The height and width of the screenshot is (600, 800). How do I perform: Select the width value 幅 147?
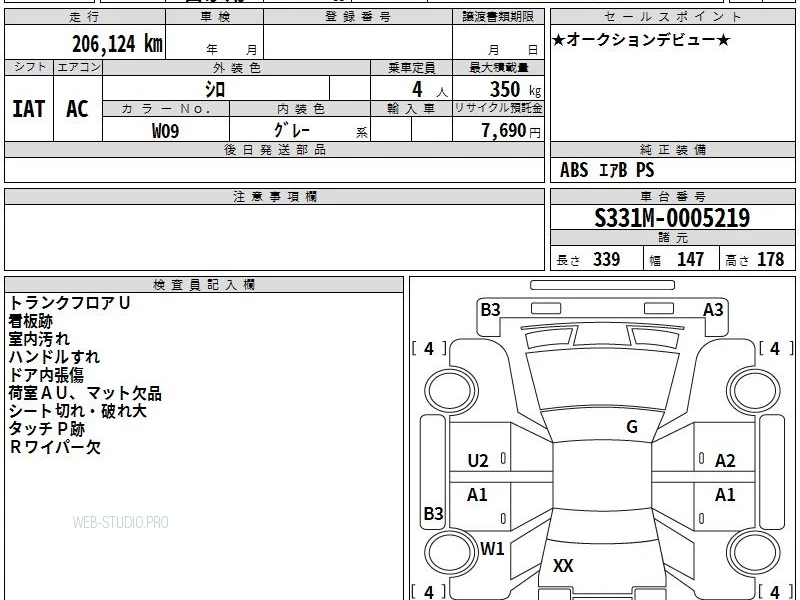point(676,259)
